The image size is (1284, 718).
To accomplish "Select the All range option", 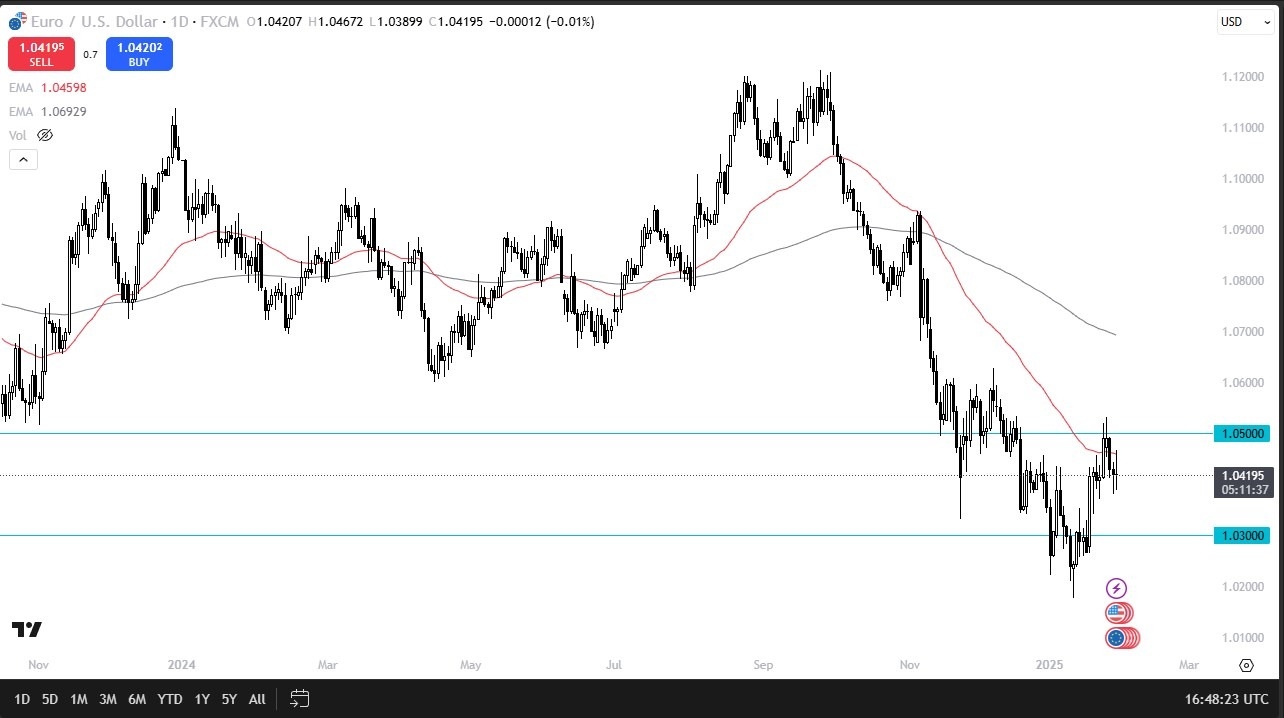I will coord(256,699).
